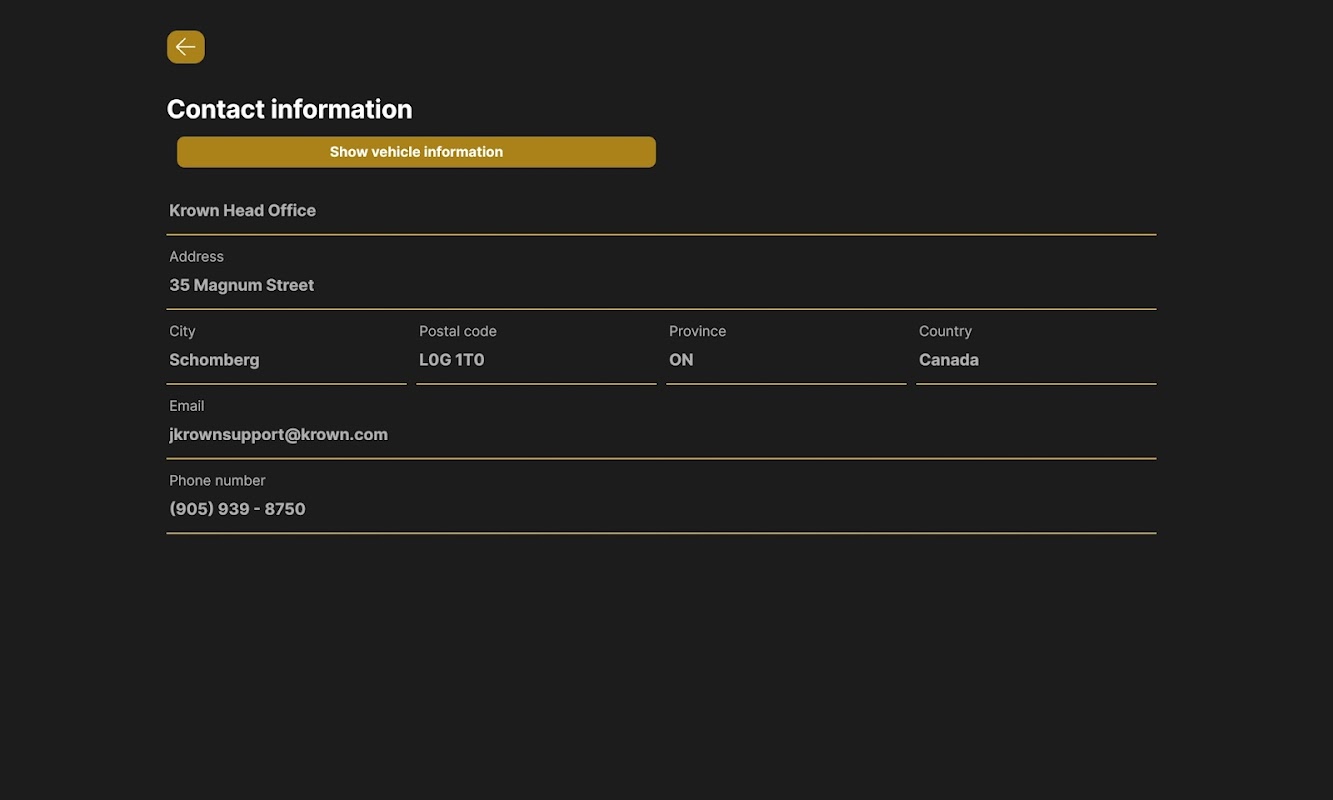Select the city field showing Schomberg
Image resolution: width=1333 pixels, height=800 pixels.
coord(286,360)
